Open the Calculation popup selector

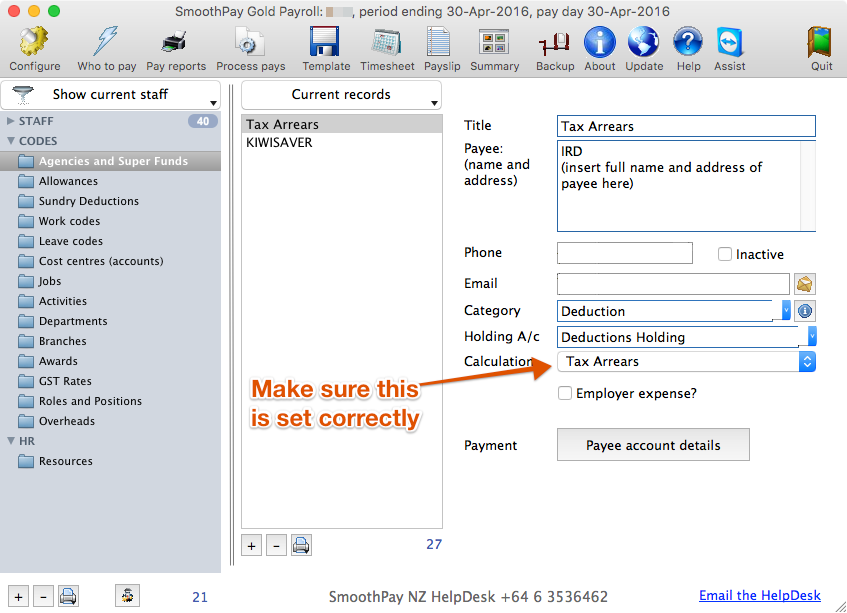click(x=686, y=361)
